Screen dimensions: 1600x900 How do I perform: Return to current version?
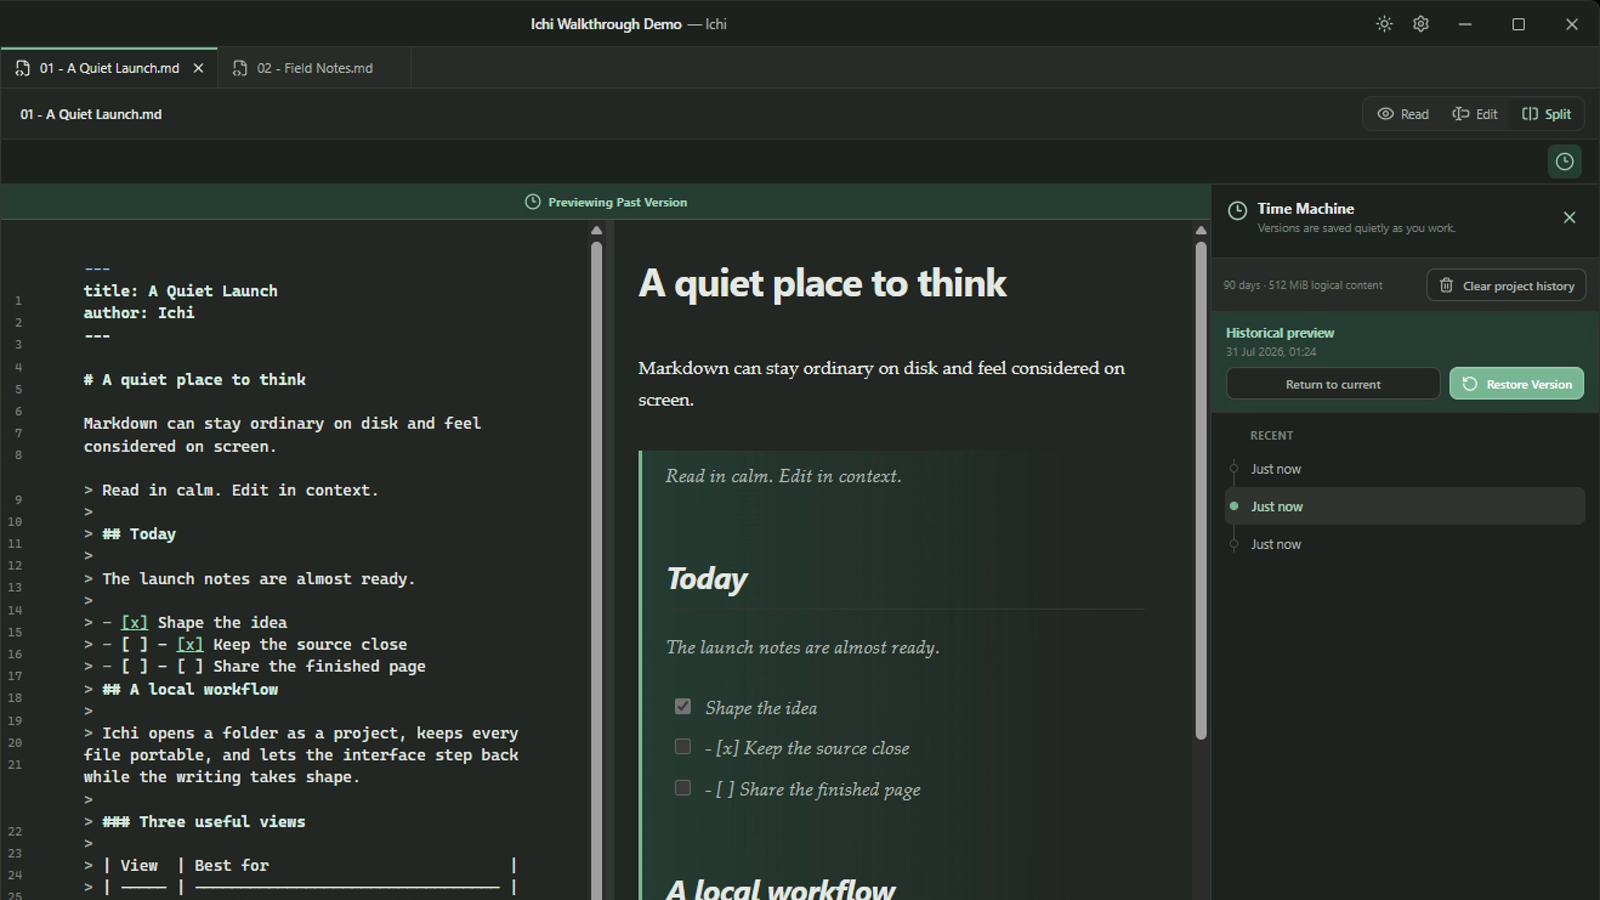point(1333,384)
